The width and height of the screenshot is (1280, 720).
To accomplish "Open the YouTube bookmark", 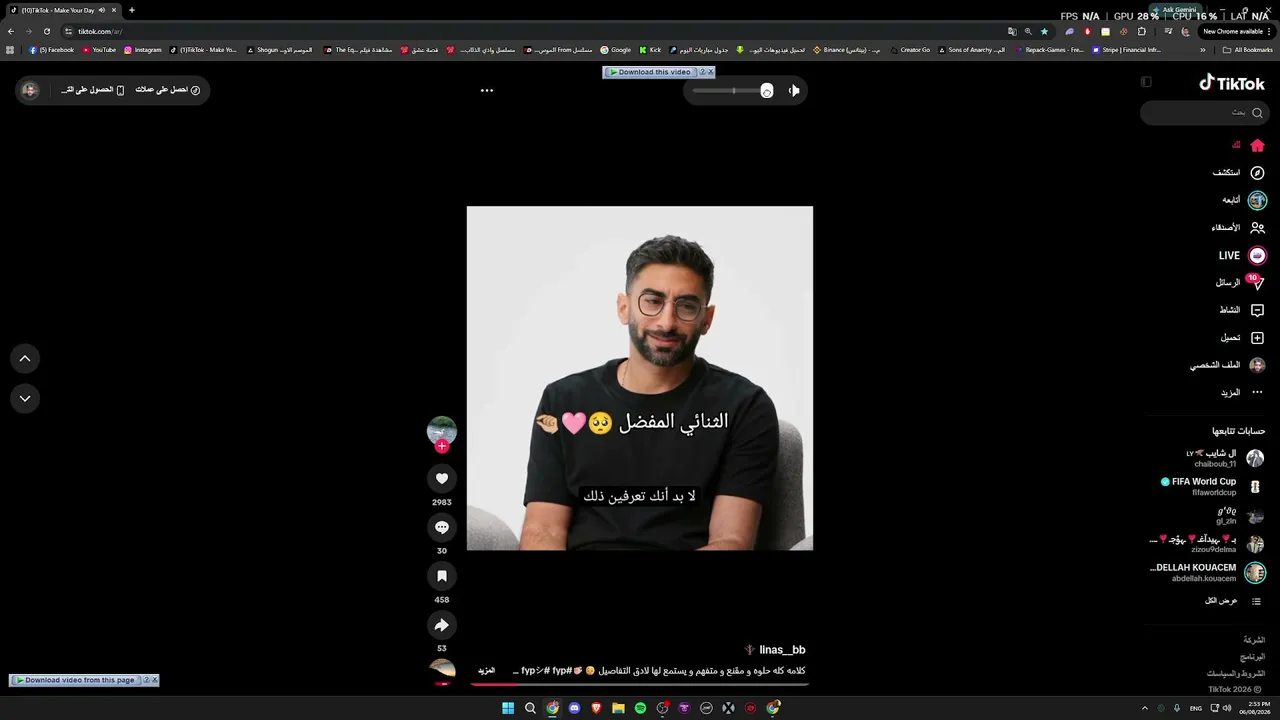I will click(x=99, y=50).
